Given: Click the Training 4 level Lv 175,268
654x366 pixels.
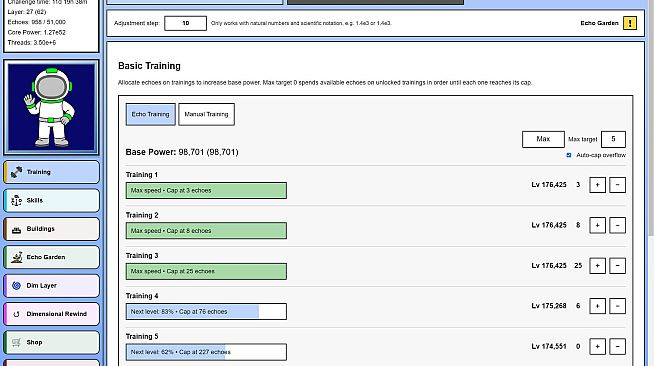Looking at the screenshot, I should click(549, 306).
